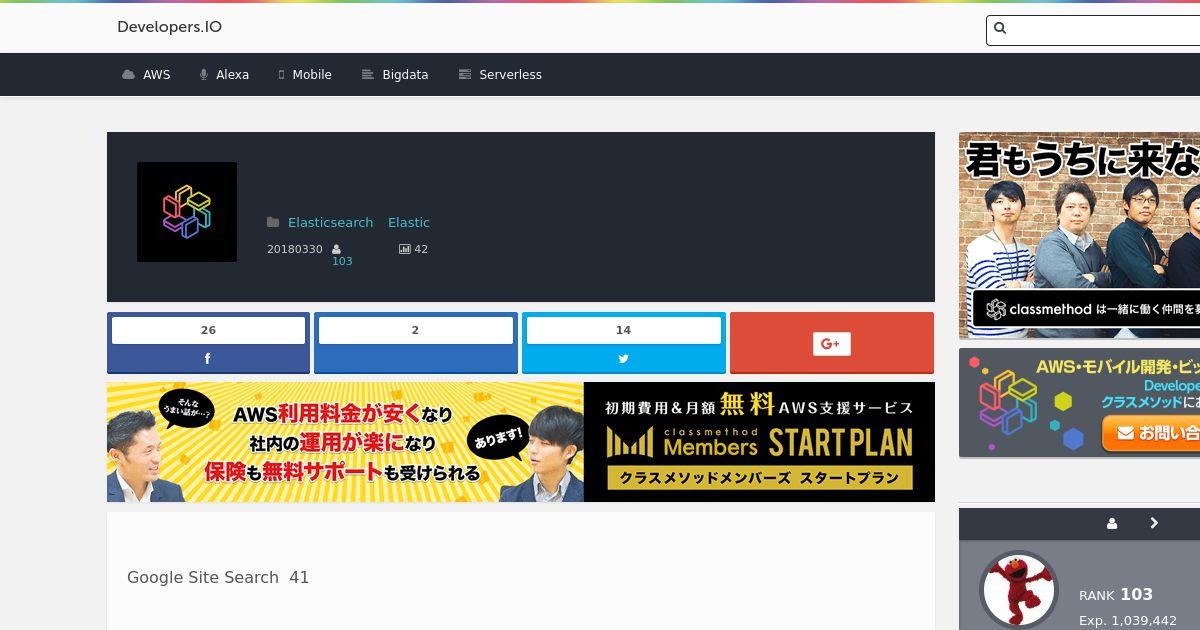Image resolution: width=1200 pixels, height=630 pixels.
Task: Open the classmethod recruiting banner
Action: point(1080,235)
